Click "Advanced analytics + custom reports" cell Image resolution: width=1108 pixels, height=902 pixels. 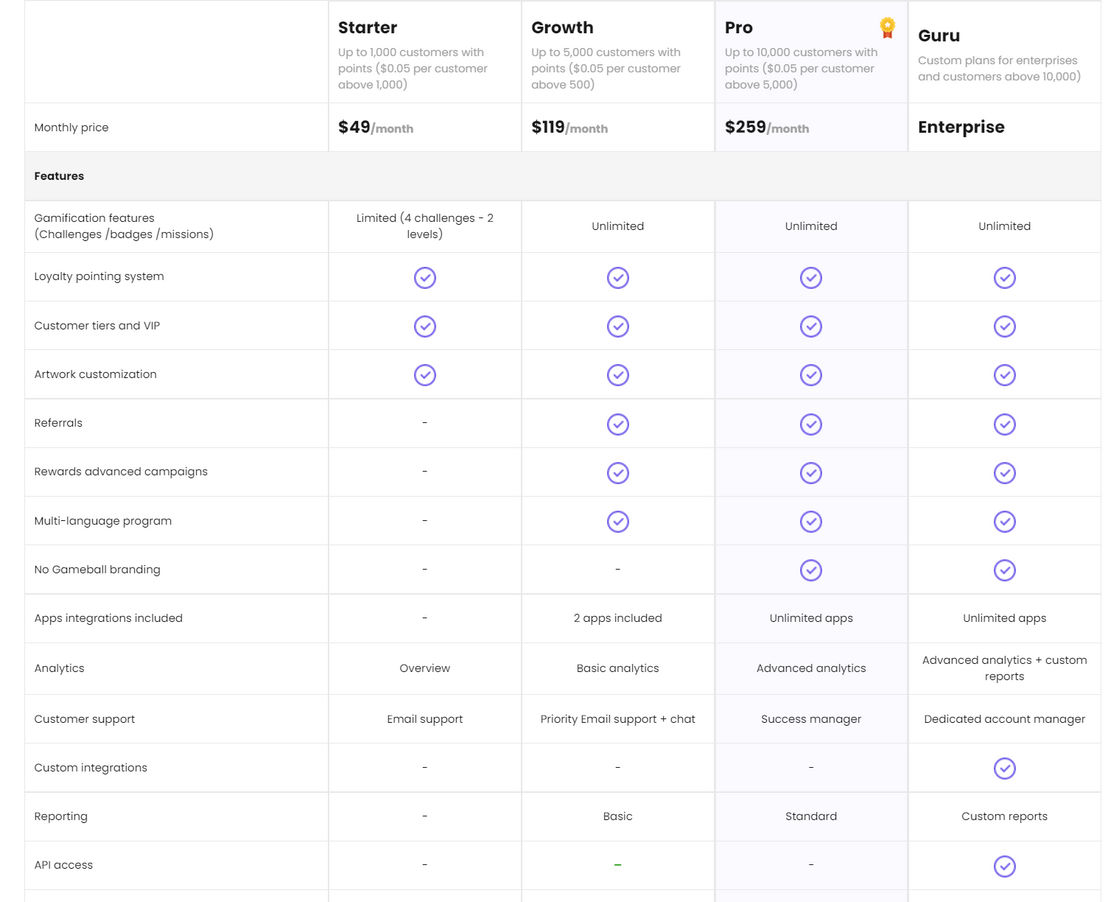1004,668
